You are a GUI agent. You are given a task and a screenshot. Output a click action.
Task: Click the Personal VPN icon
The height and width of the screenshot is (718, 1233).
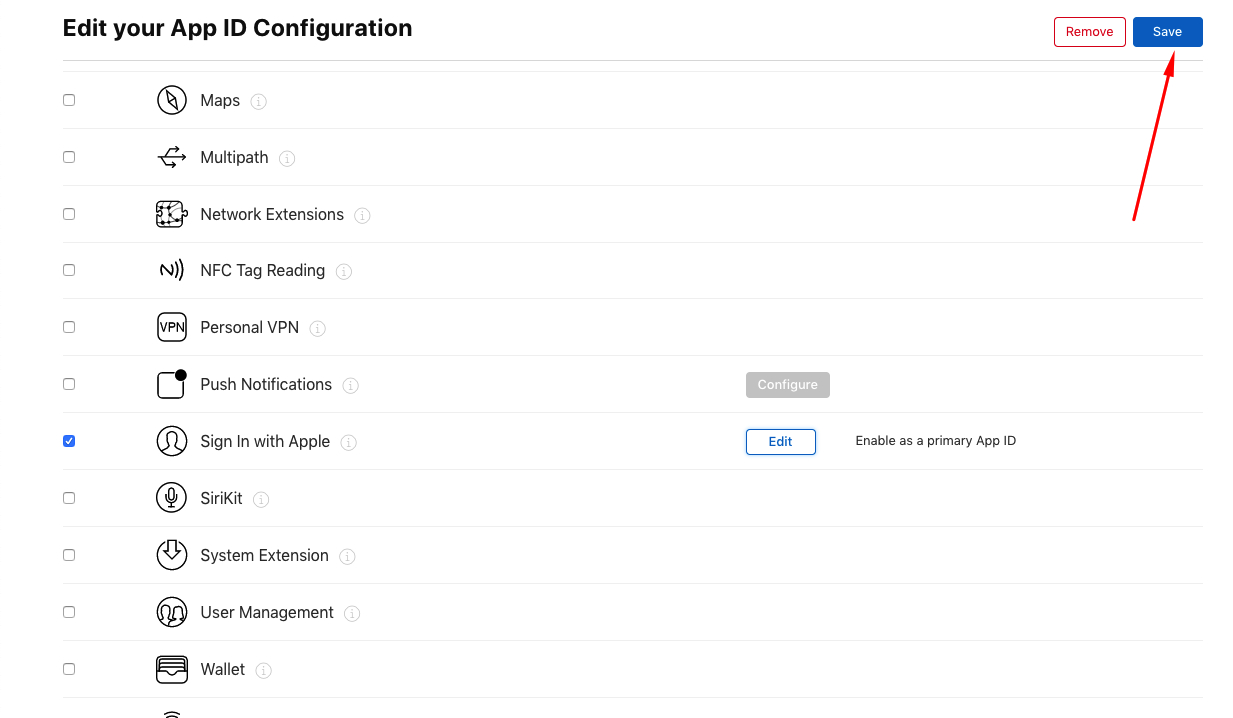point(172,327)
